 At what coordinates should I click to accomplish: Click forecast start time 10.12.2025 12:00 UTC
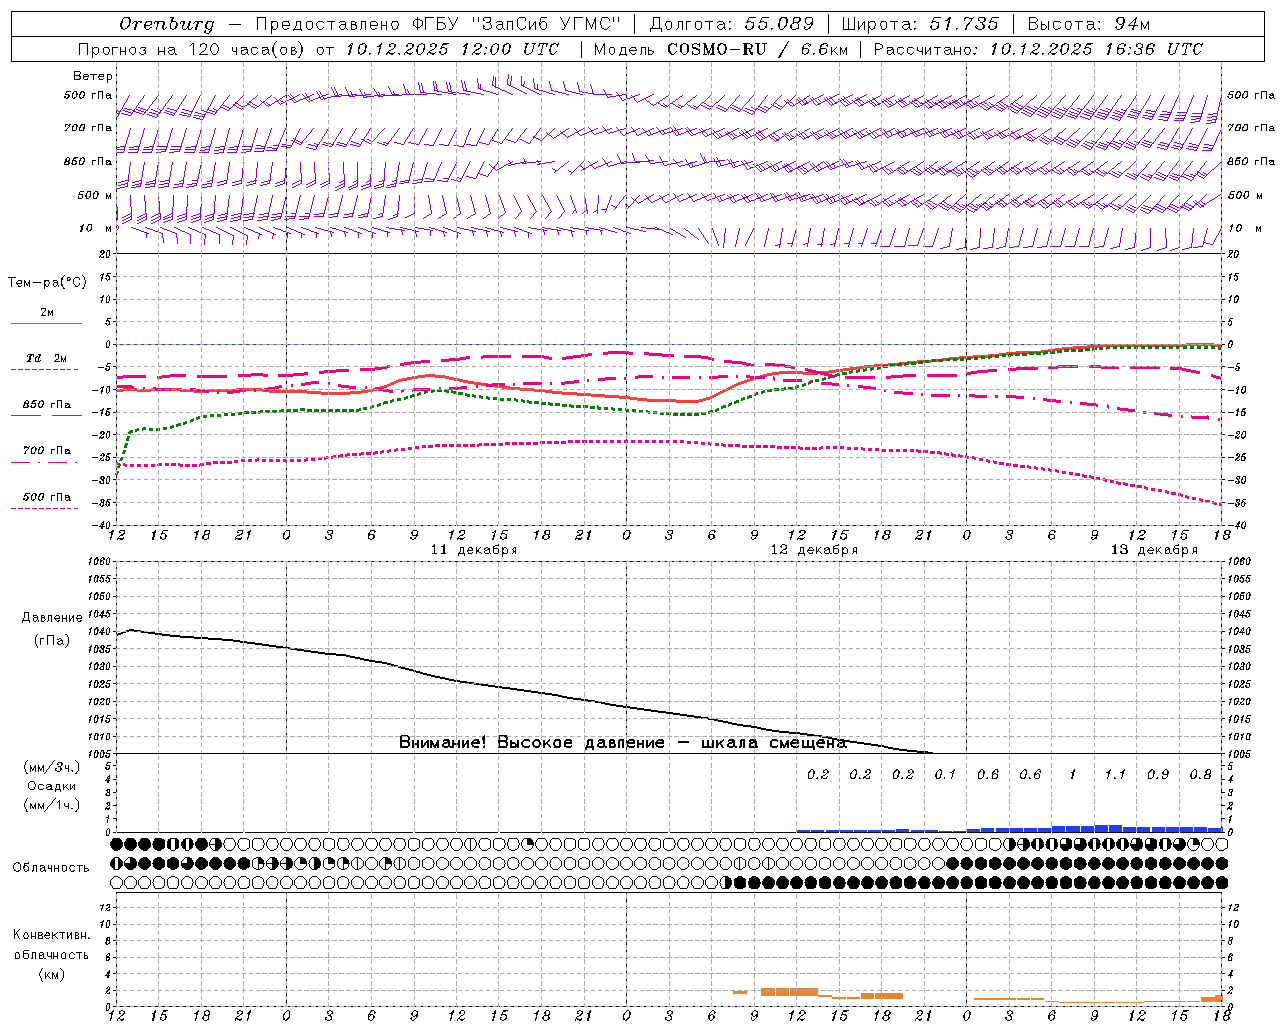(452, 49)
